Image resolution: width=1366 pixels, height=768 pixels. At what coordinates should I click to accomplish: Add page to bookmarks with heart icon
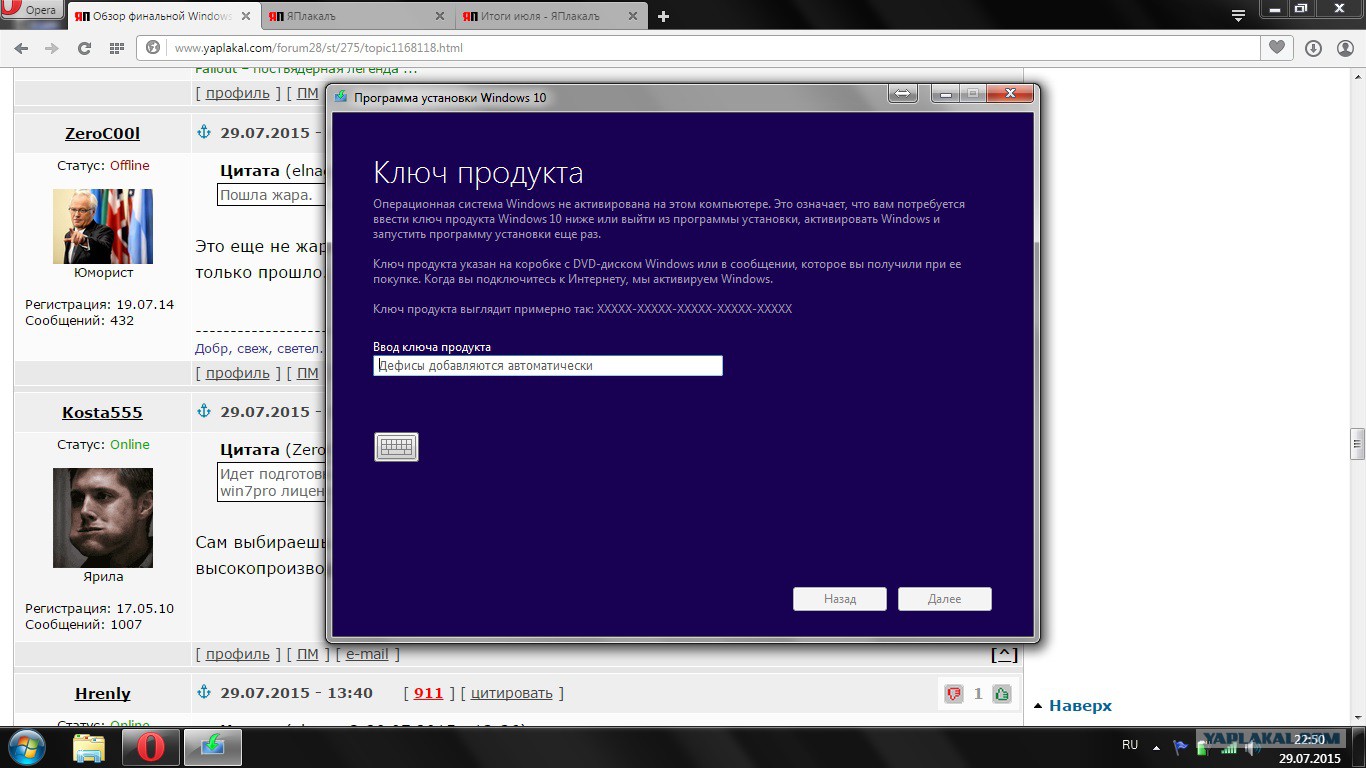pyautogui.click(x=1277, y=47)
